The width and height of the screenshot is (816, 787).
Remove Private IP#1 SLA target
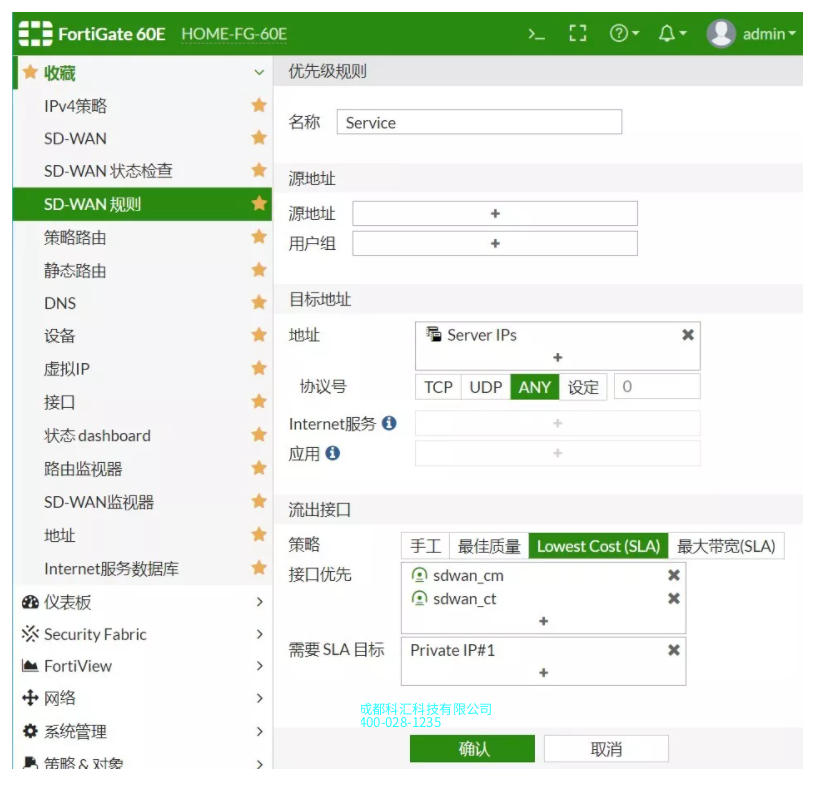[674, 650]
